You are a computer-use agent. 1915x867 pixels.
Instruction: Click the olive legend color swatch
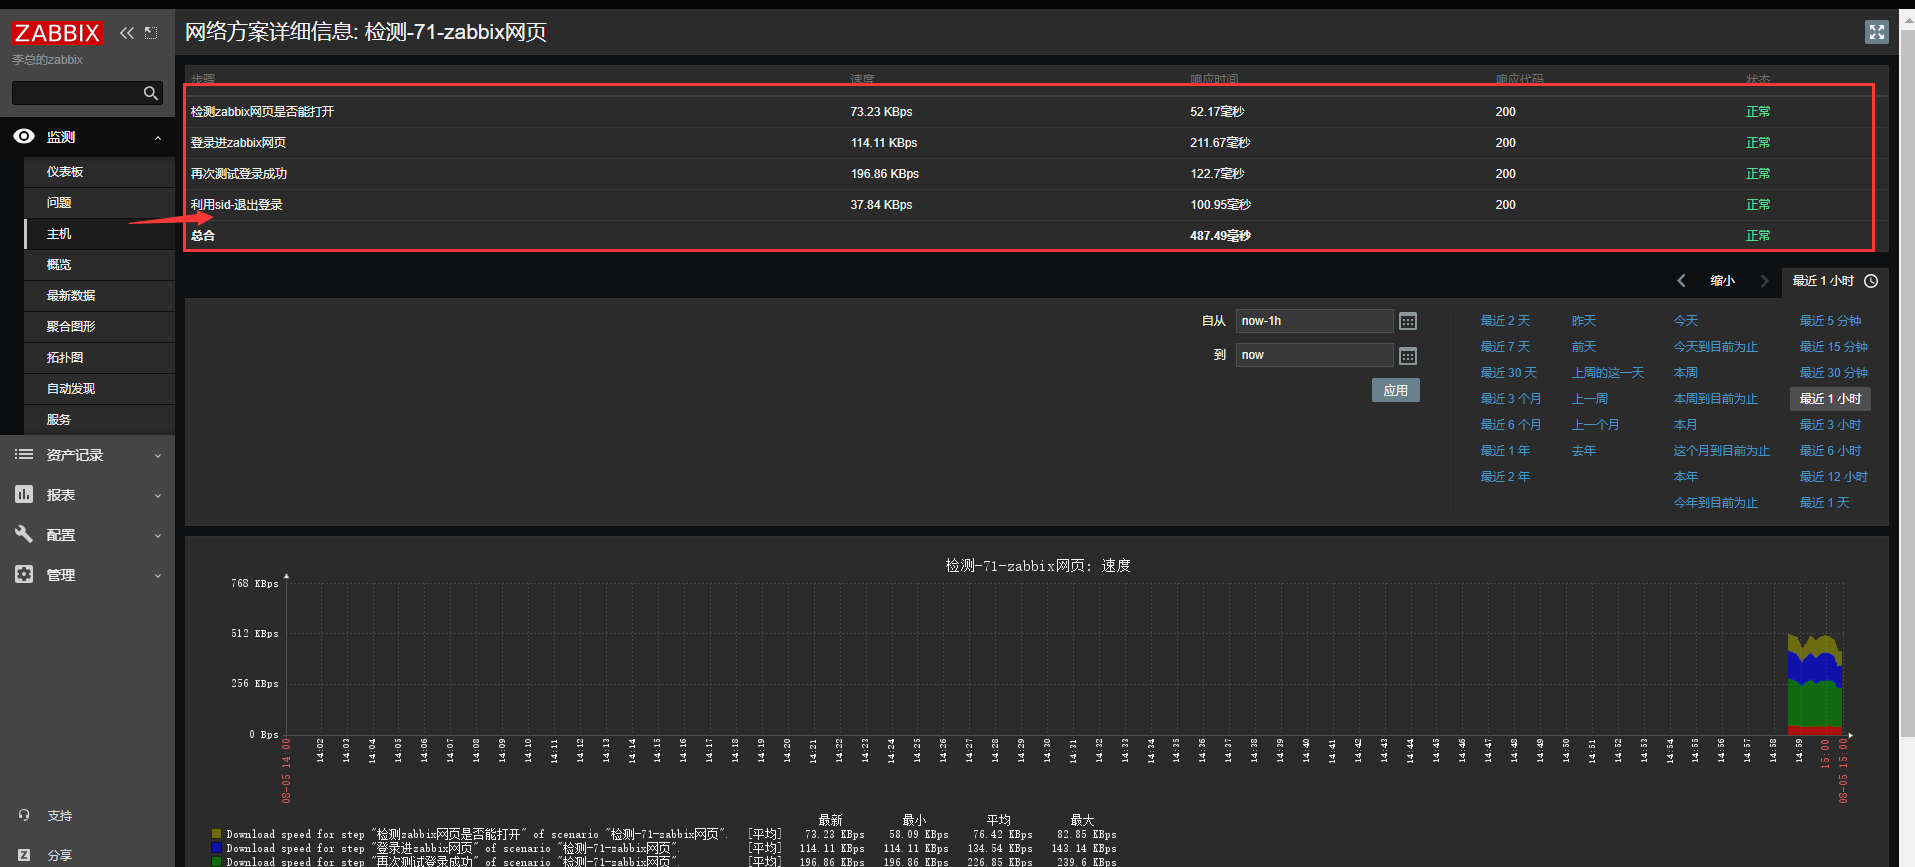click(216, 834)
